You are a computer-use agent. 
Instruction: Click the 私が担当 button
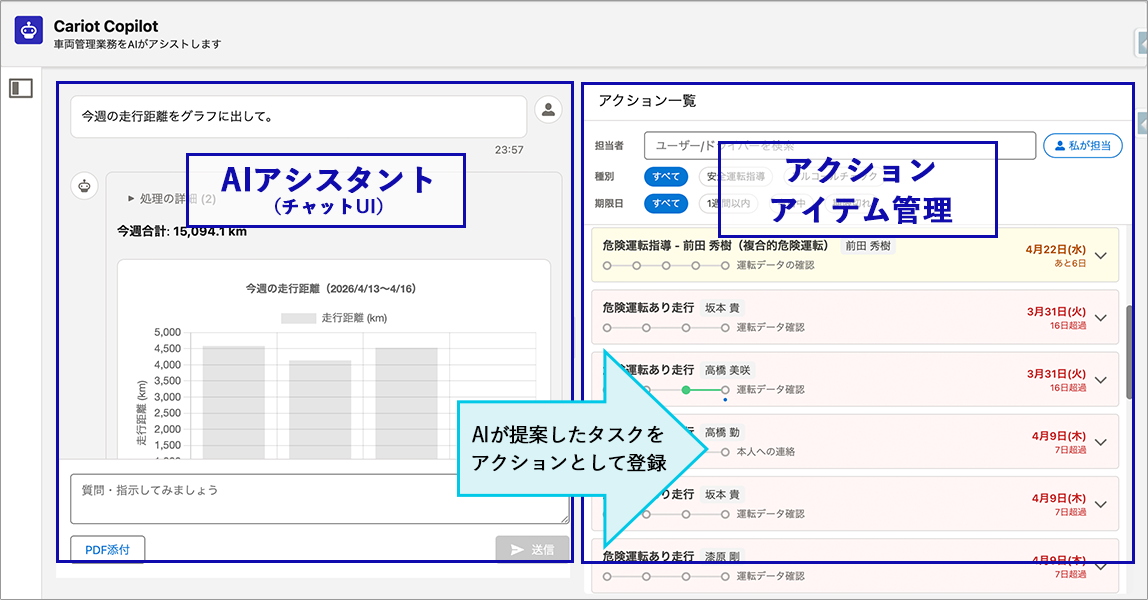[x=1082, y=146]
